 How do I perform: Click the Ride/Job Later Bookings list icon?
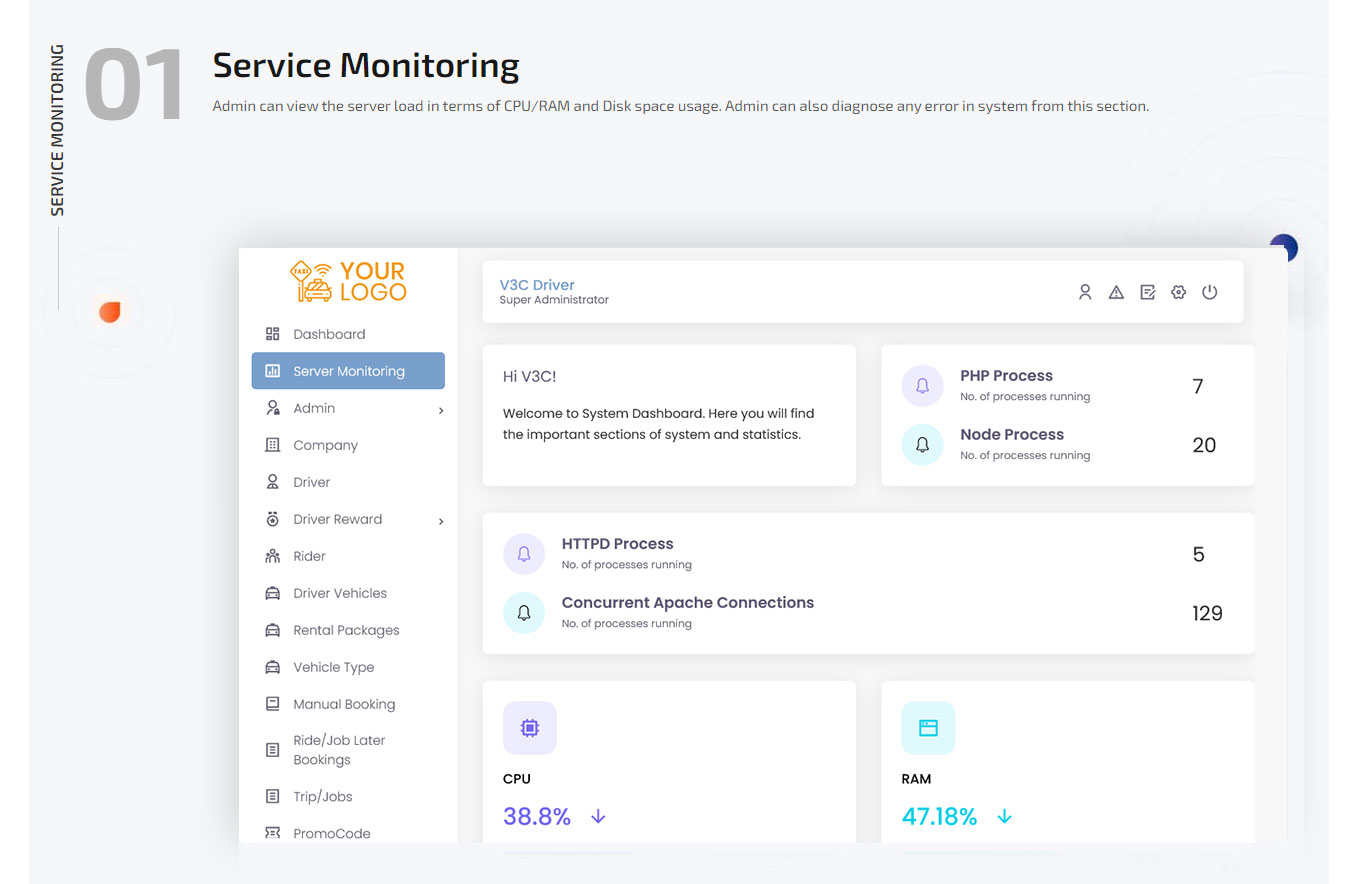[x=272, y=749]
